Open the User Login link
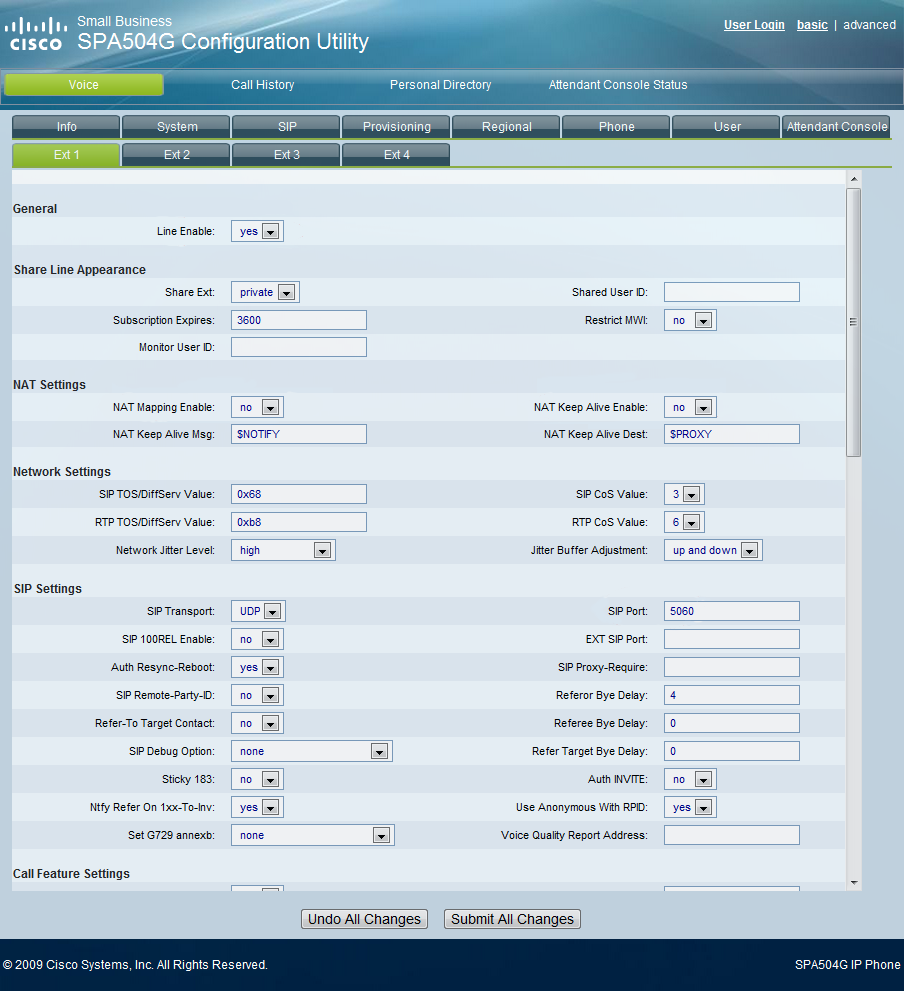Screen dimensions: 904x991 click(754, 25)
